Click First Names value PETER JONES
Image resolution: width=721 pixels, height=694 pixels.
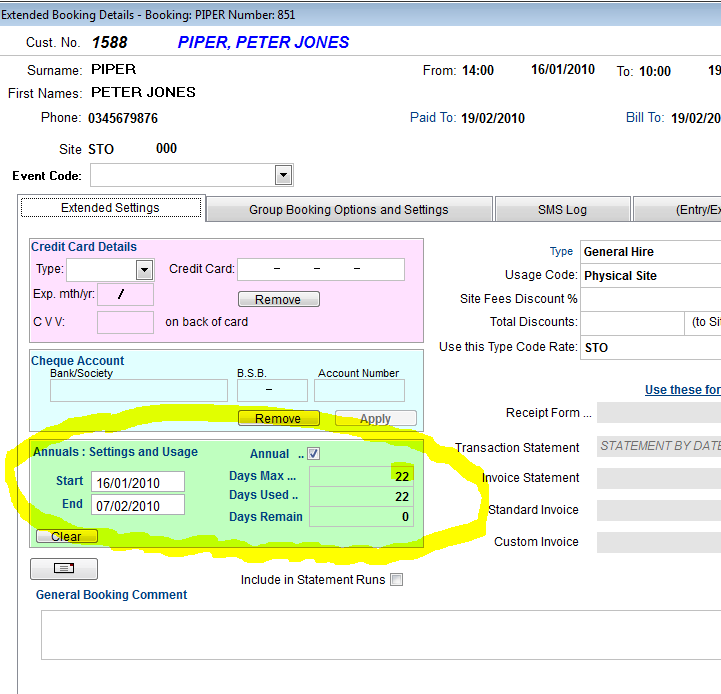[x=143, y=92]
